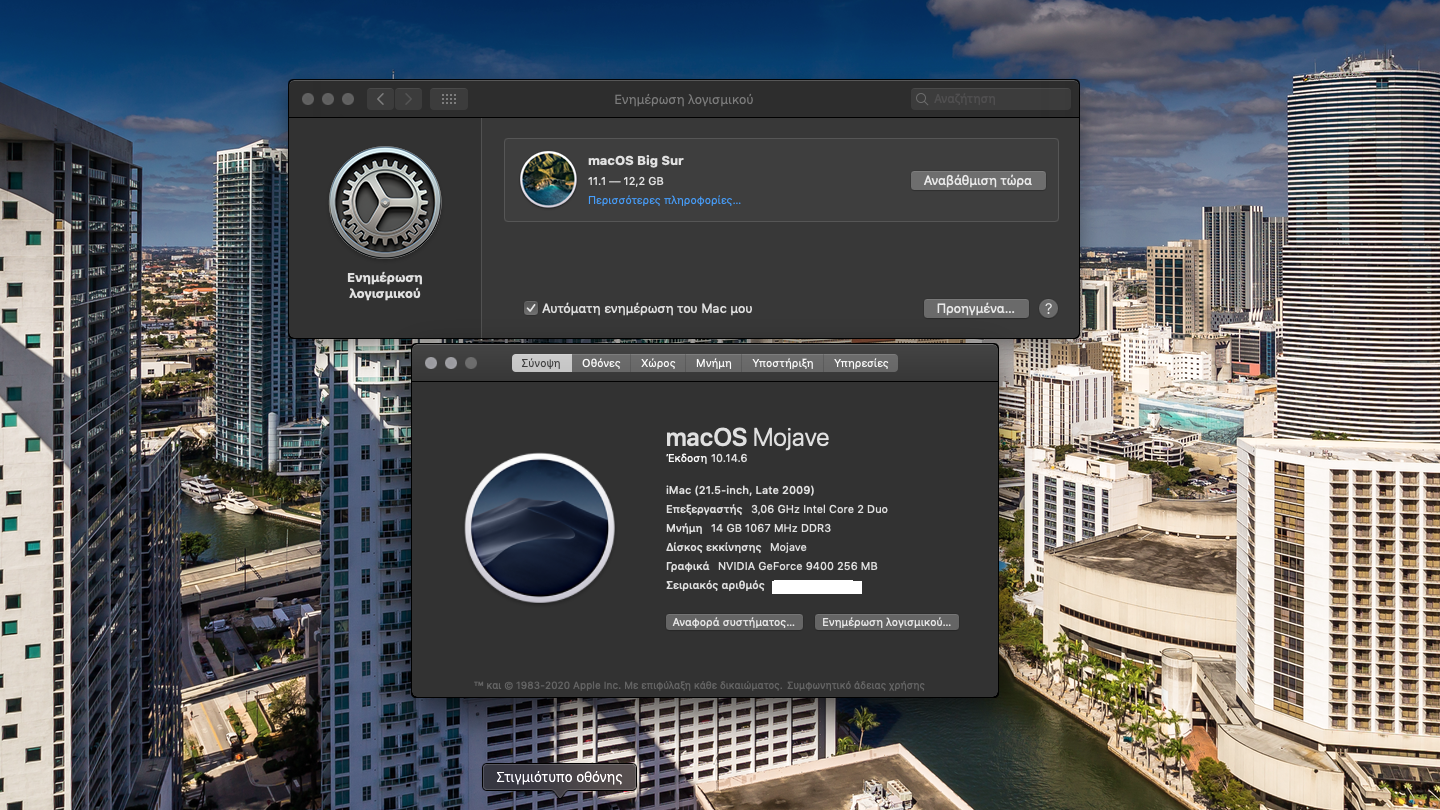This screenshot has width=1440, height=810.
Task: Close the Software Update window
Action: tap(308, 99)
